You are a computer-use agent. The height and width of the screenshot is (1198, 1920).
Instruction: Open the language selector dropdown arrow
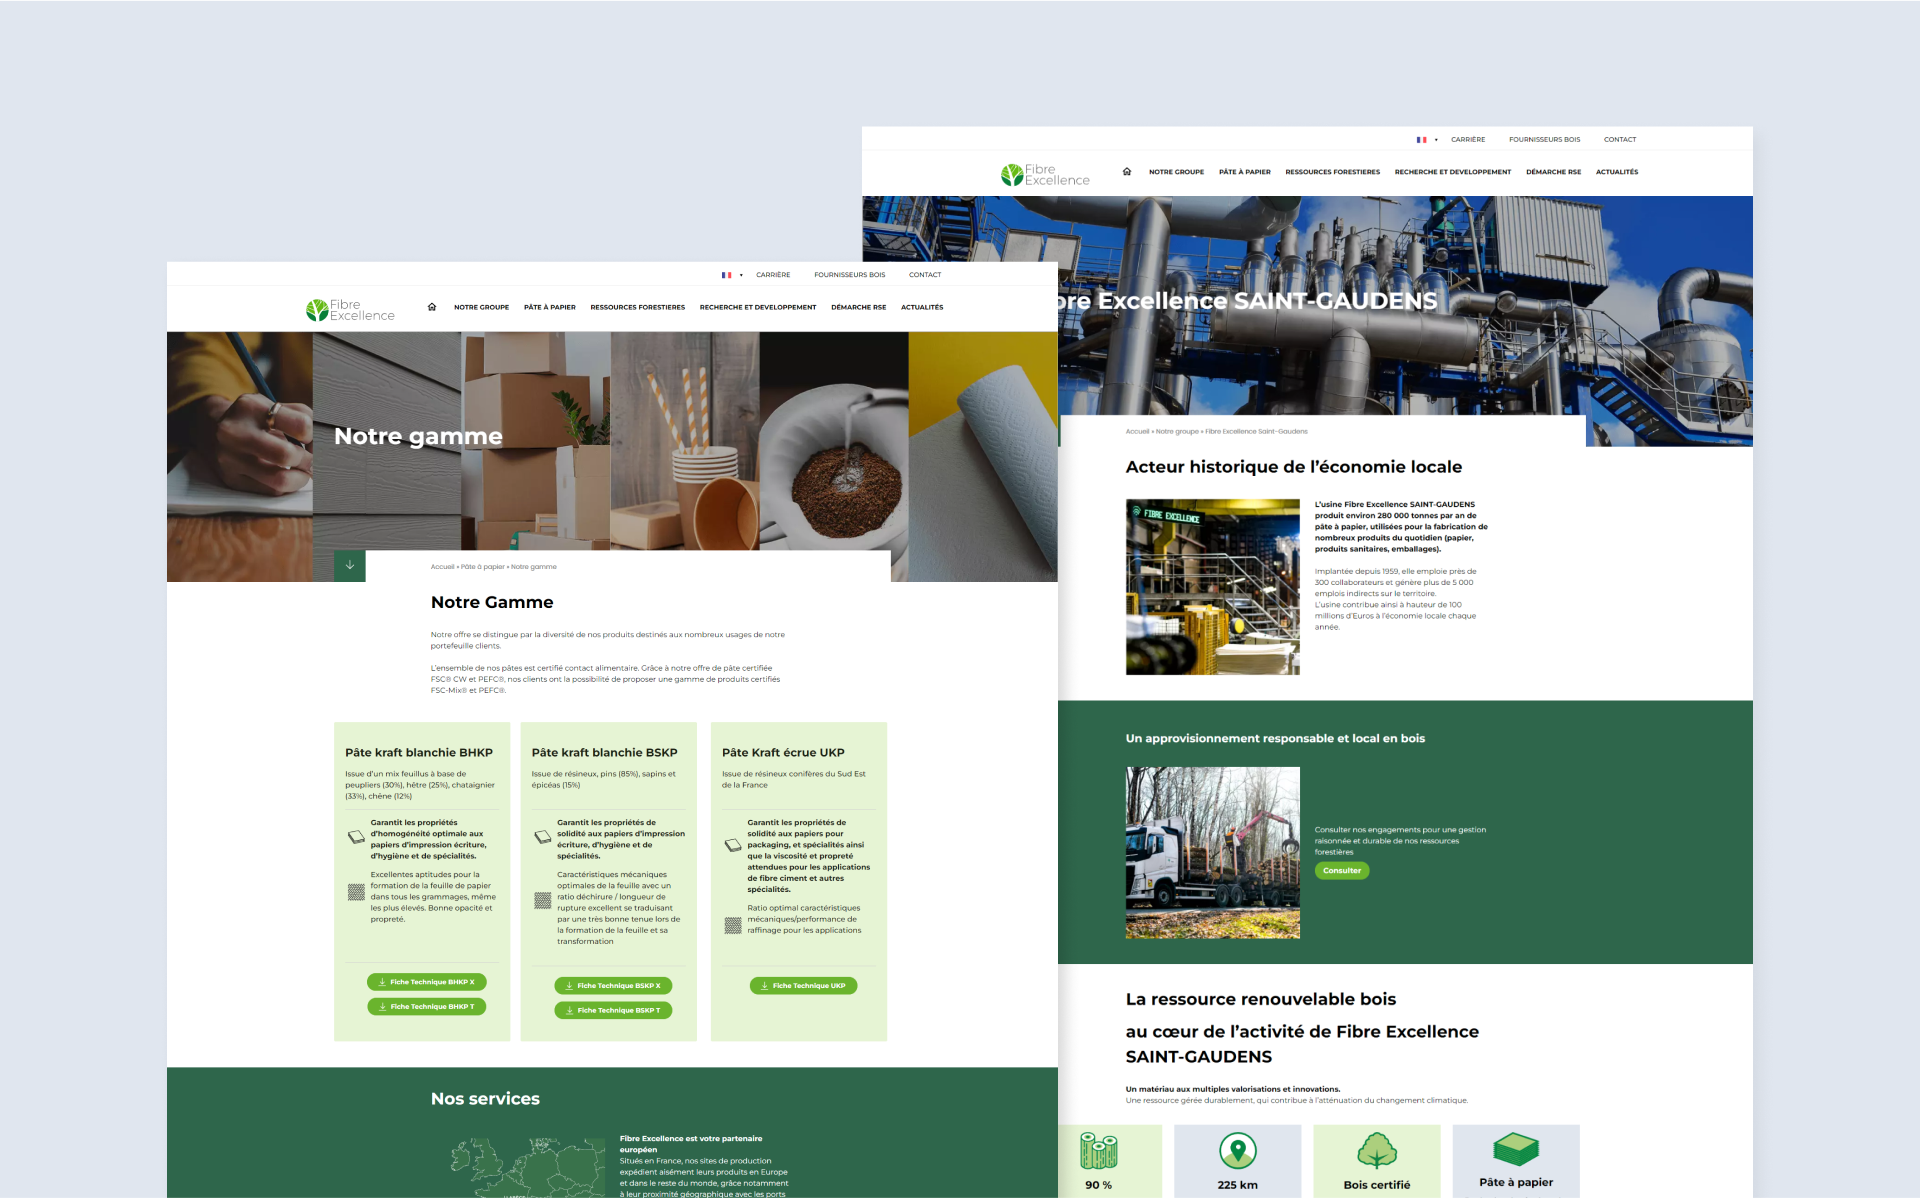point(740,274)
